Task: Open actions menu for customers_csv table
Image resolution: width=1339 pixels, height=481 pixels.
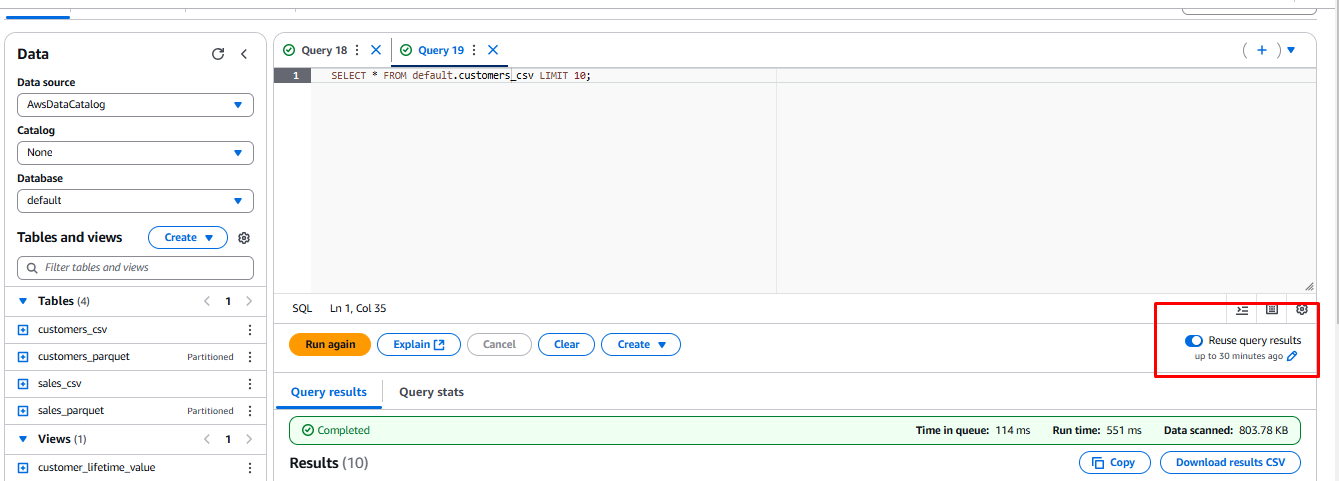Action: 250,330
